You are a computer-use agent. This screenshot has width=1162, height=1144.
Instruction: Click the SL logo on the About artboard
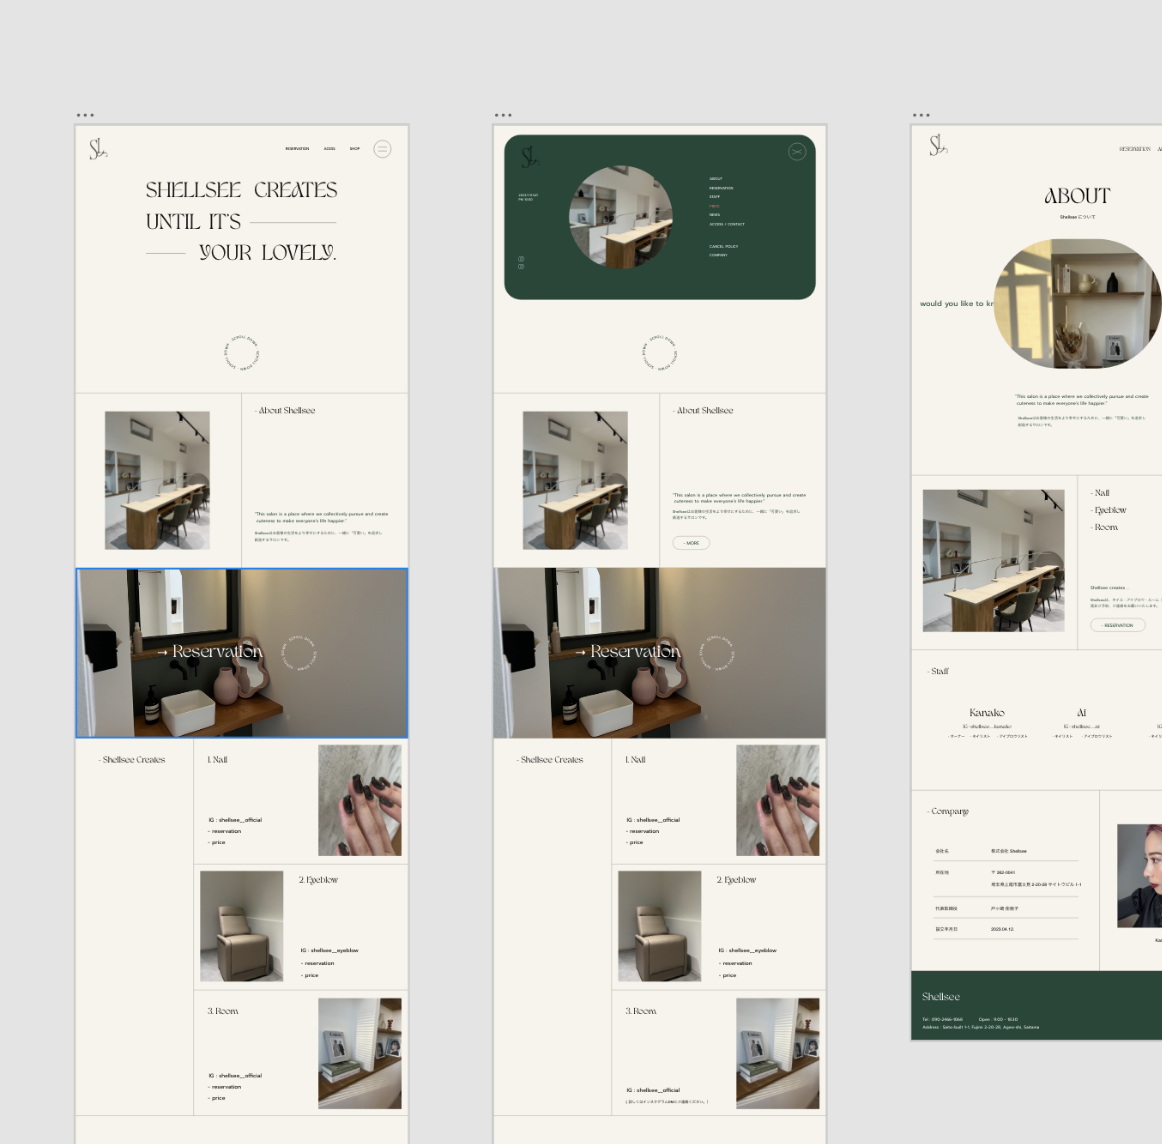coord(937,146)
